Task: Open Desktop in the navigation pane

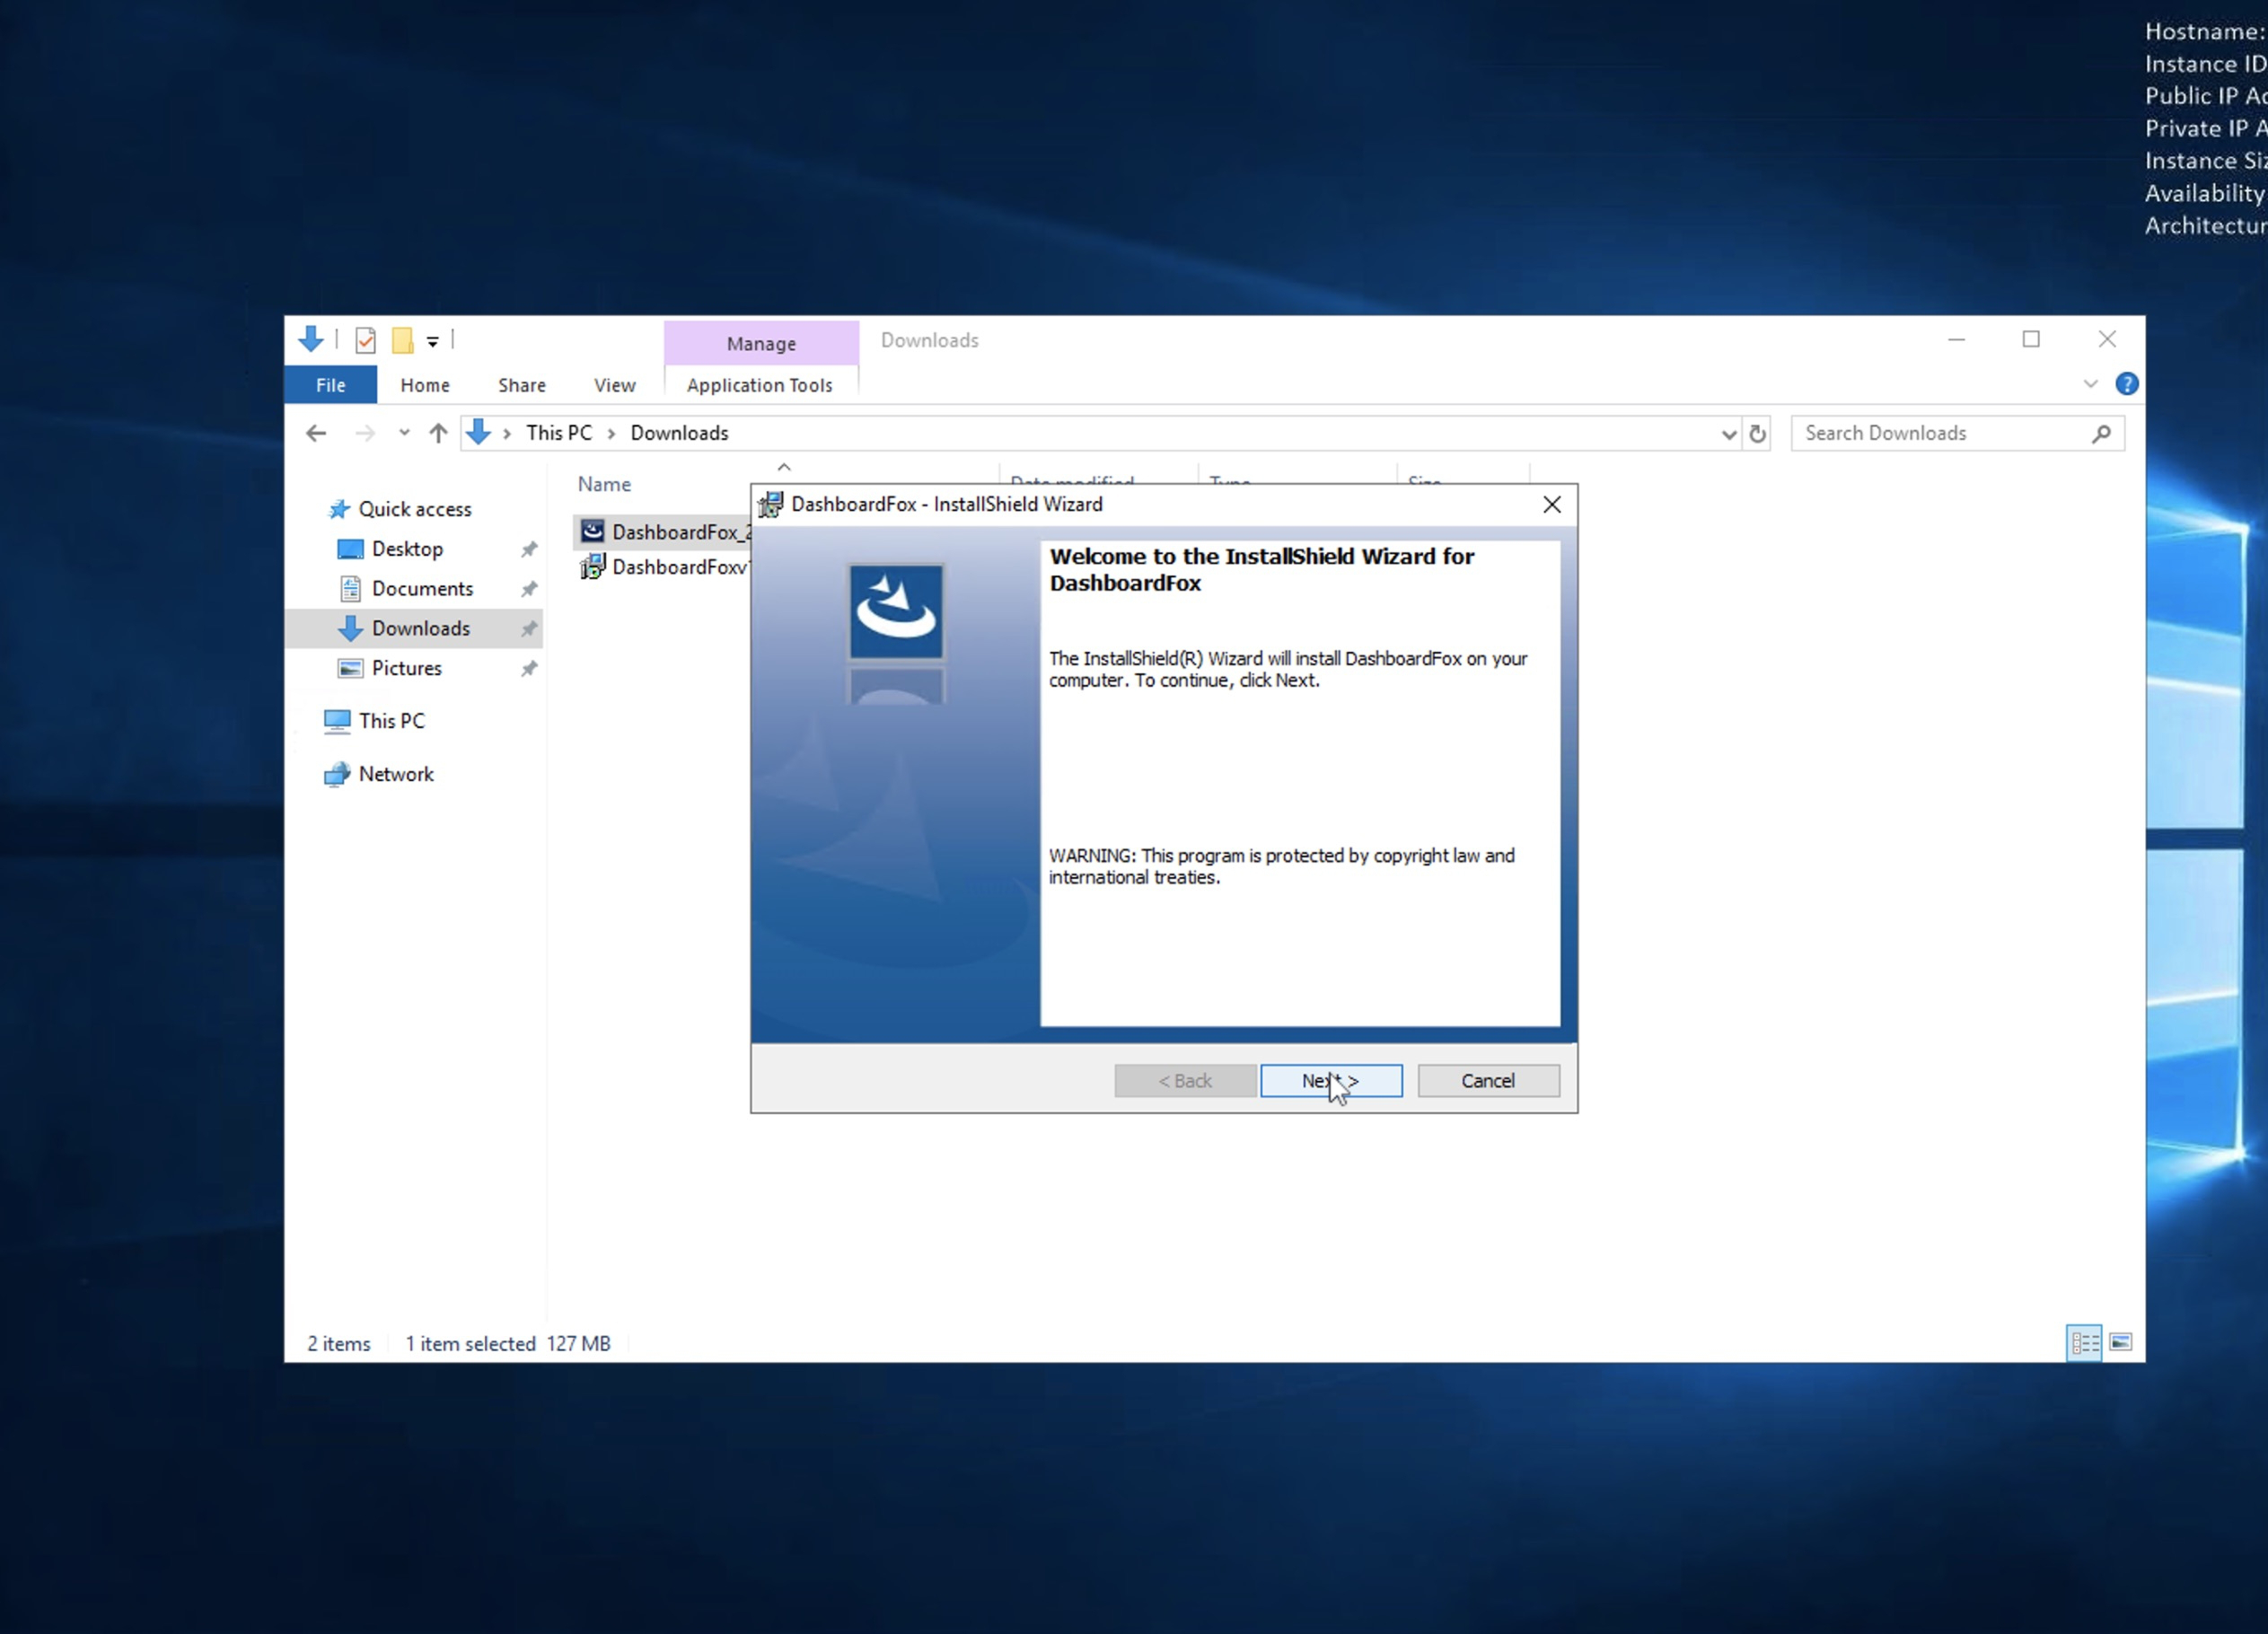Action: point(407,549)
